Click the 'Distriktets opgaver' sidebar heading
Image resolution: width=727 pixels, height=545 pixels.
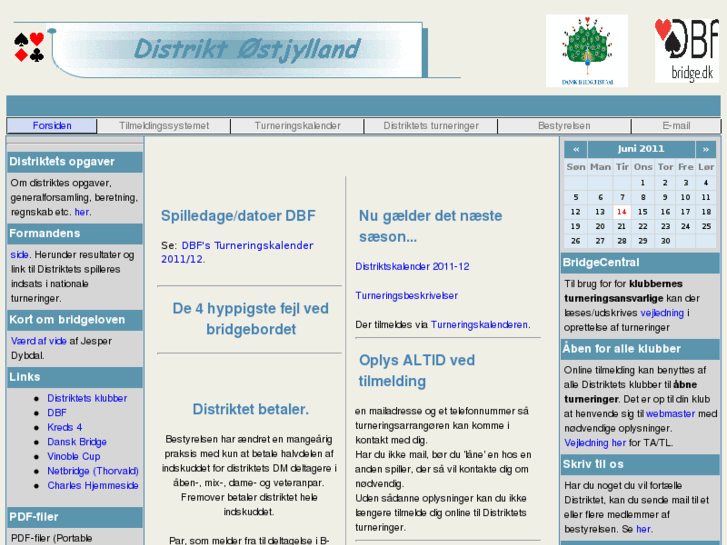(x=75, y=162)
